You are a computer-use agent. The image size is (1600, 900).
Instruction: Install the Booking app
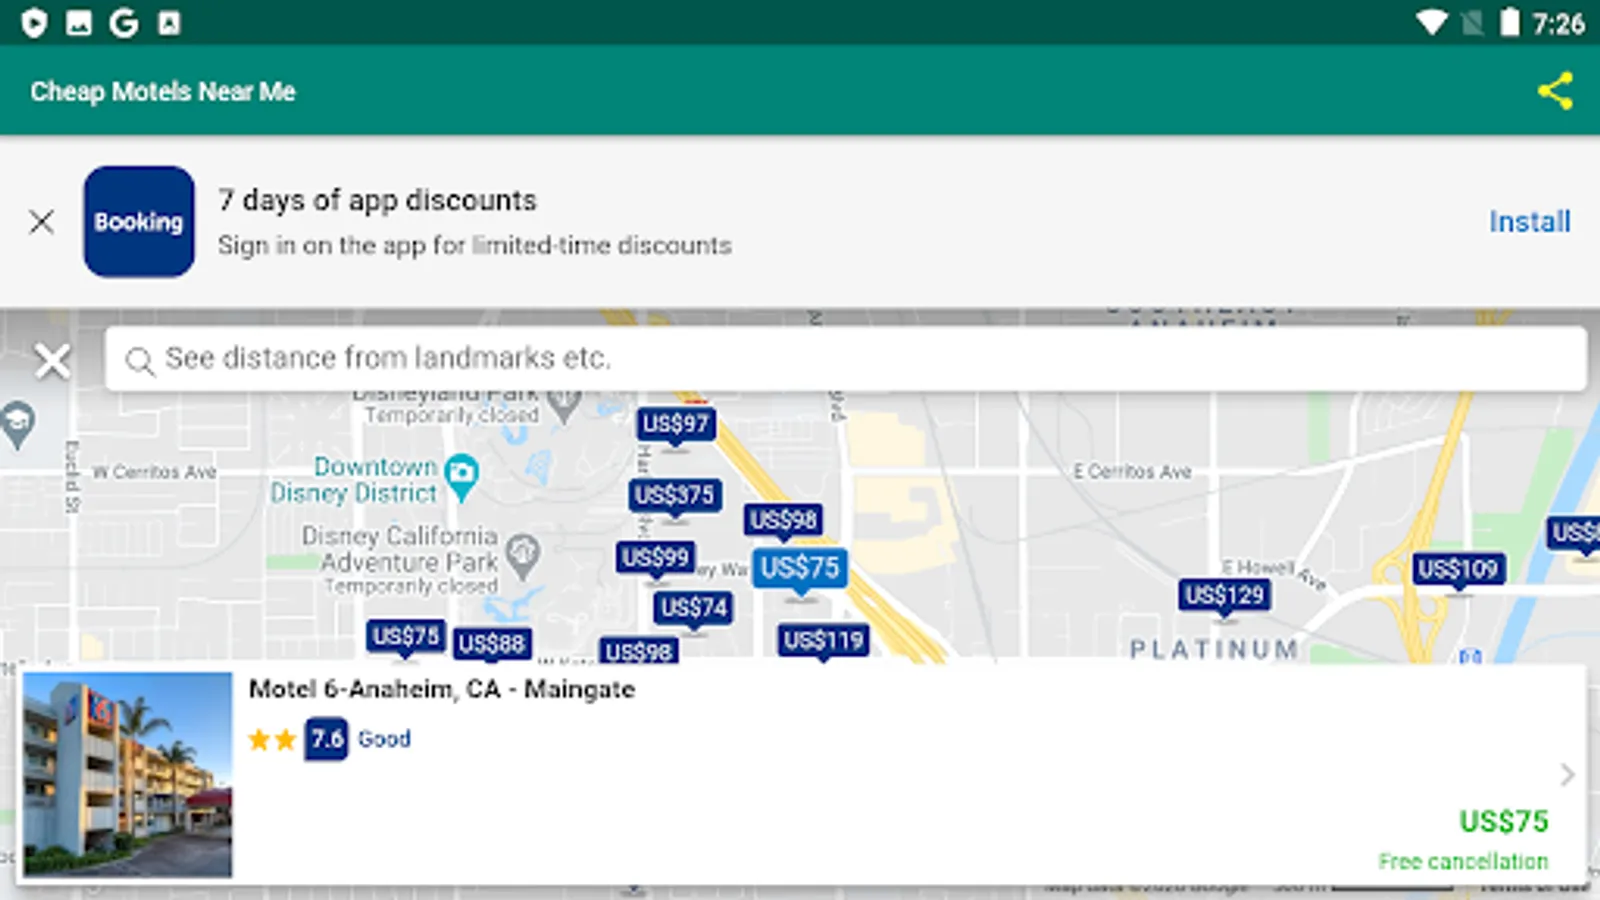click(1529, 221)
